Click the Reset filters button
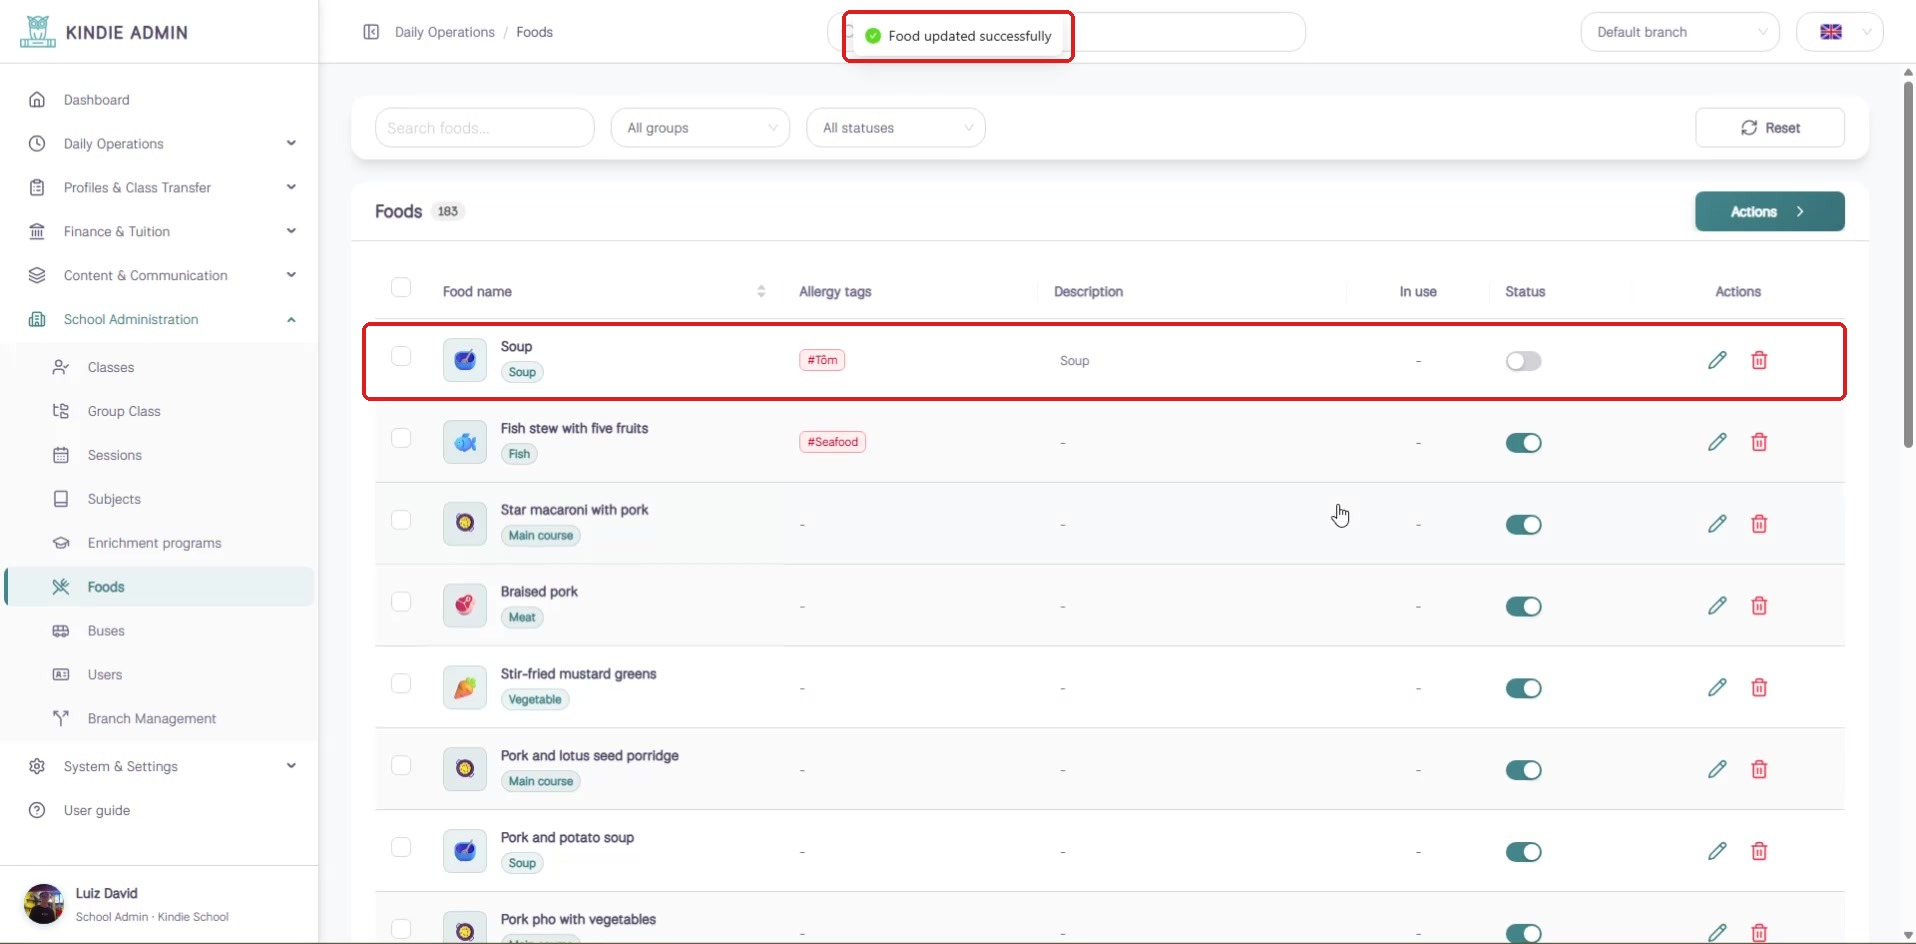Image resolution: width=1916 pixels, height=944 pixels. pyautogui.click(x=1770, y=128)
